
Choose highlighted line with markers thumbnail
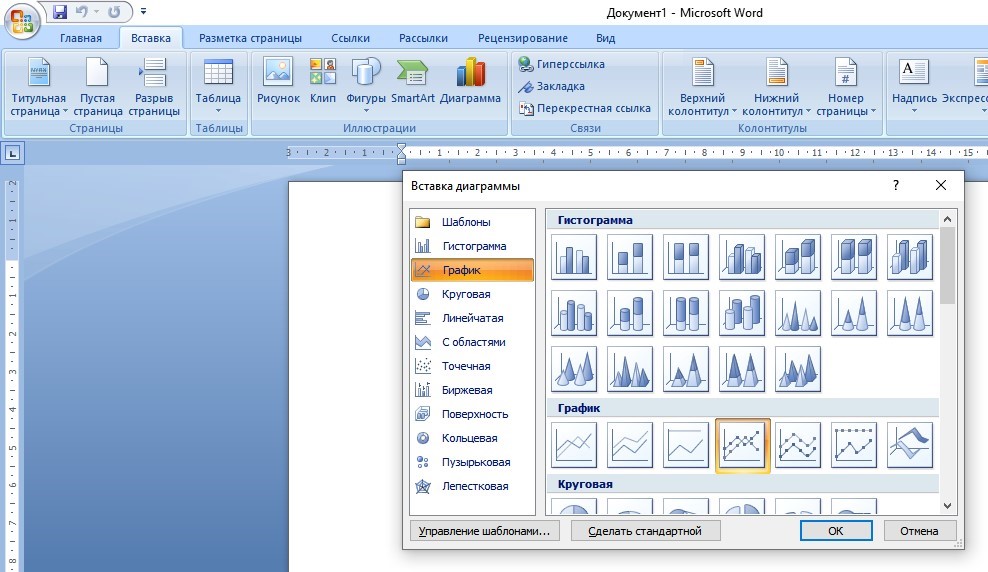[x=742, y=445]
